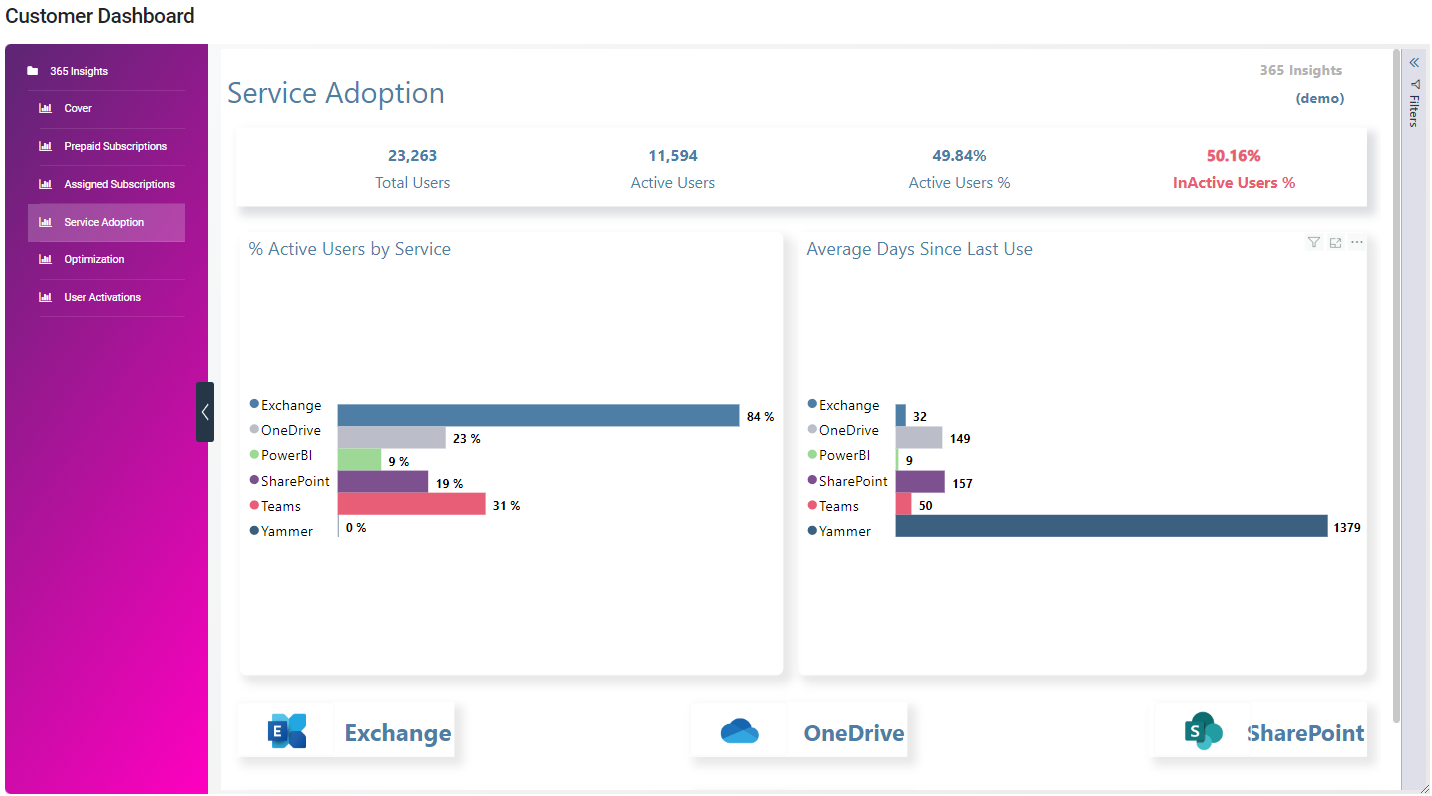Click the 11,594 Active Users value

click(673, 156)
